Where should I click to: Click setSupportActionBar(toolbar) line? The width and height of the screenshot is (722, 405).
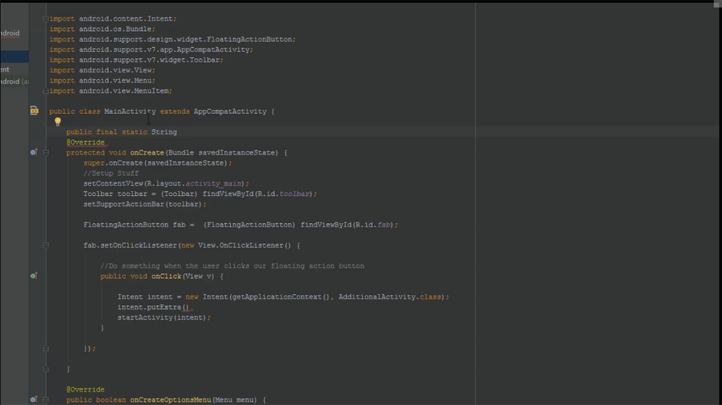pos(145,204)
